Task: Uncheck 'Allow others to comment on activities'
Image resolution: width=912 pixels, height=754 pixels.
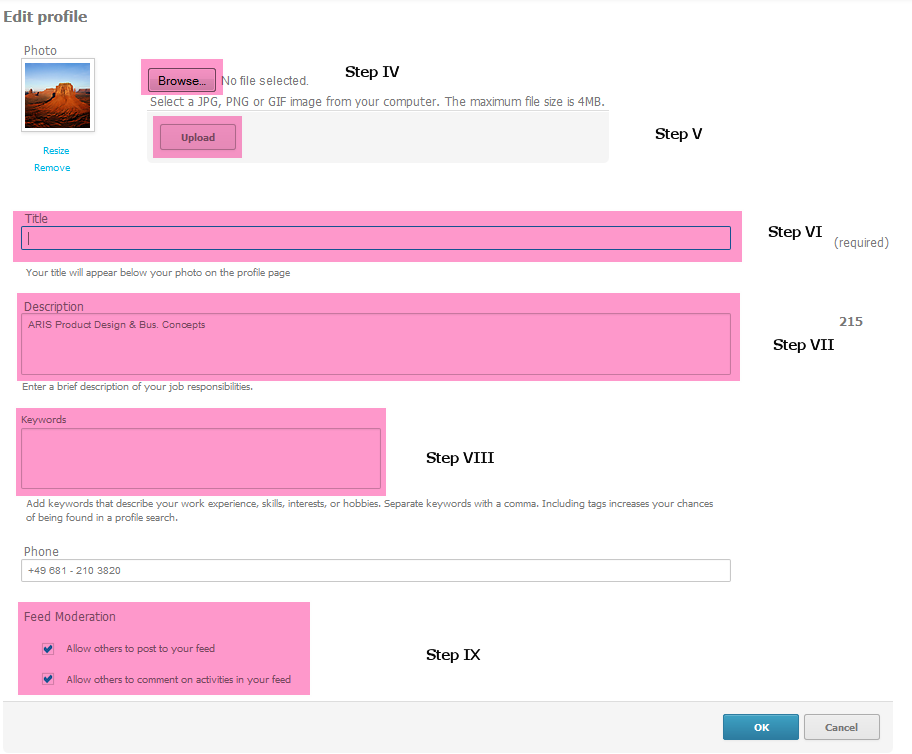Action: 48,679
